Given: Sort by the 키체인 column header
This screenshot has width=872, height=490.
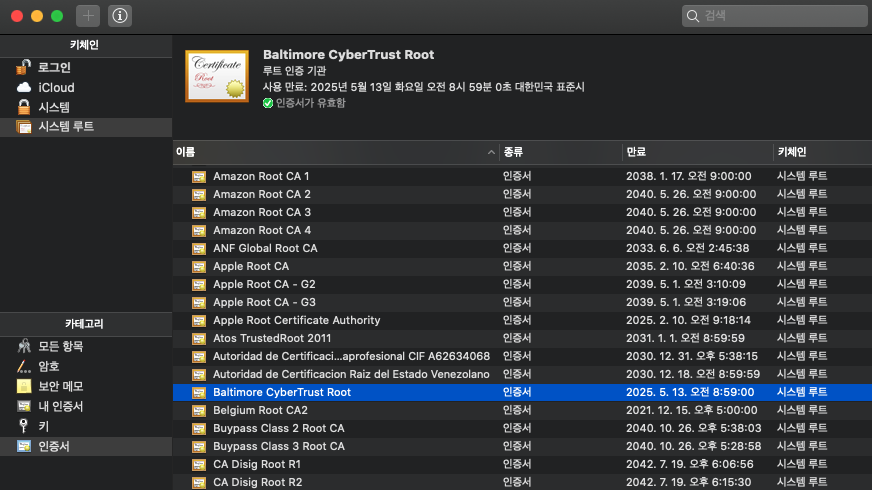Looking at the screenshot, I should coord(823,152).
